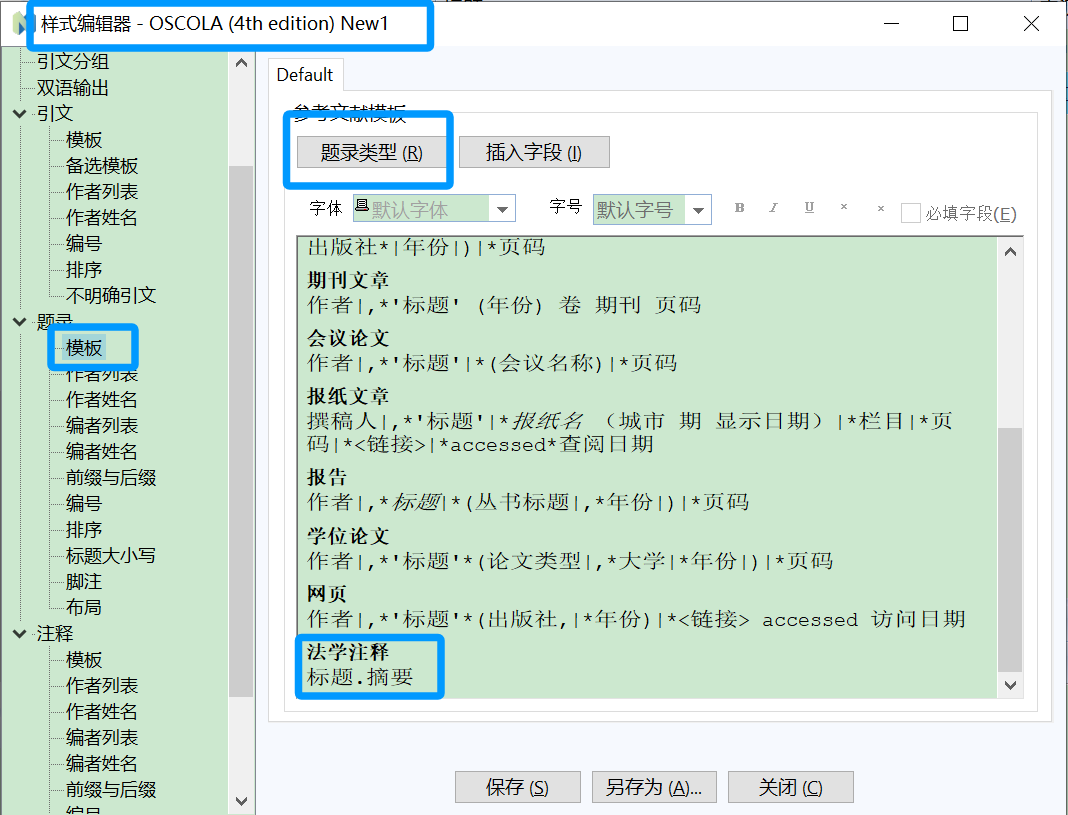This screenshot has height=815, width=1068.
Task: Click the 插入字段 button
Action: tap(533, 152)
